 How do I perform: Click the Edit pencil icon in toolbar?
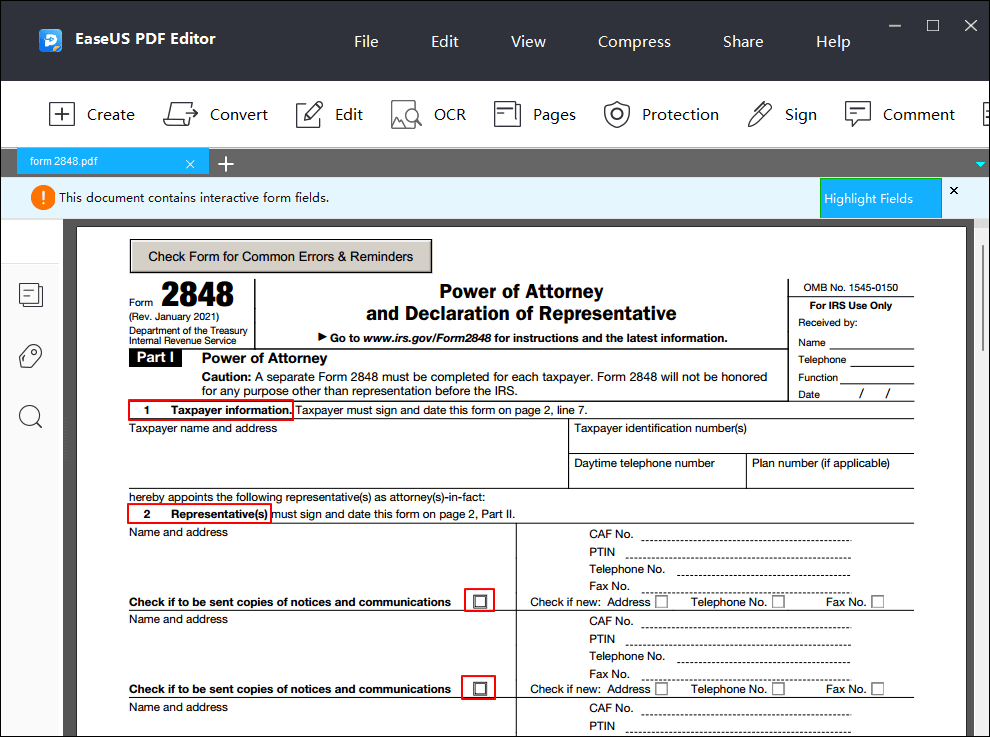tap(309, 114)
